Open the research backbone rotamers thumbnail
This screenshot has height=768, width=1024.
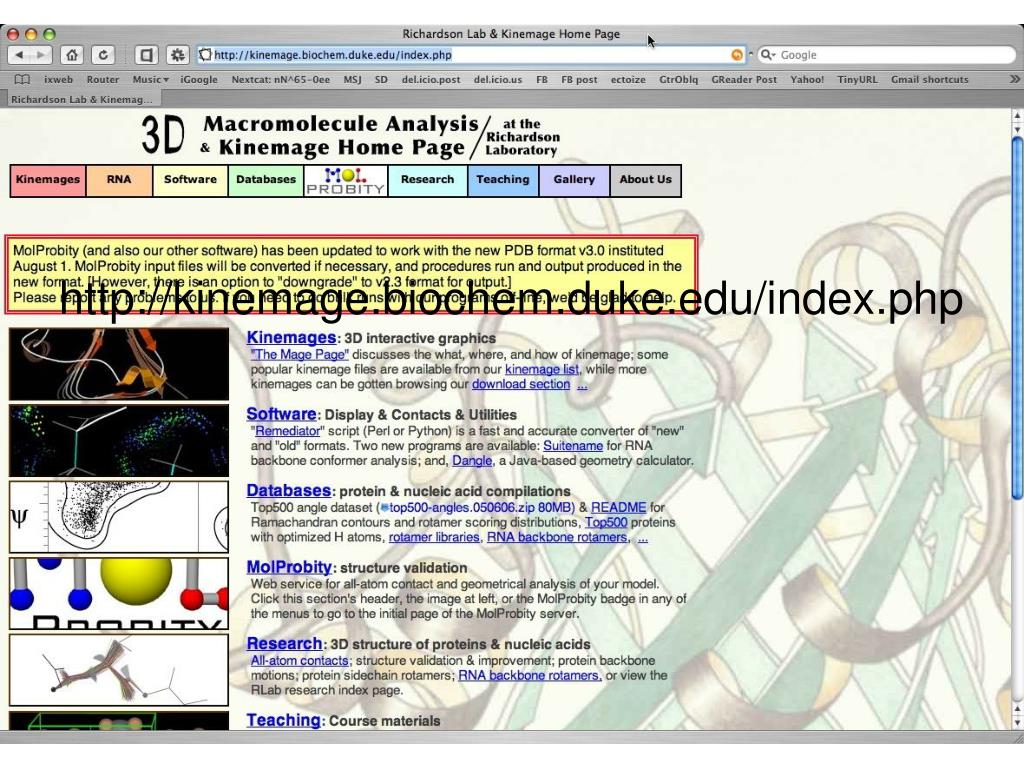tap(119, 669)
